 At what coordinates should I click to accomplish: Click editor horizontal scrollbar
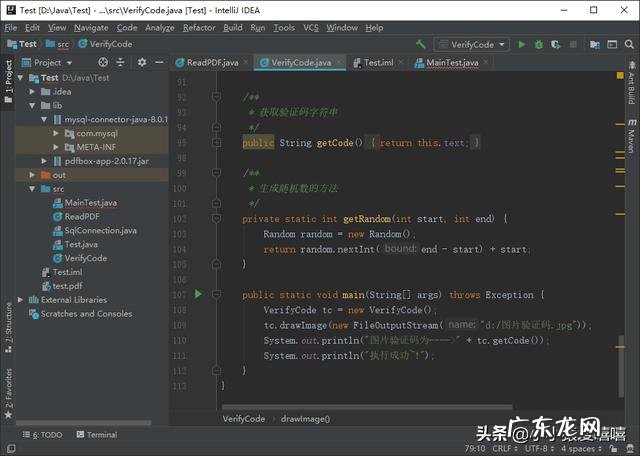click(367, 407)
